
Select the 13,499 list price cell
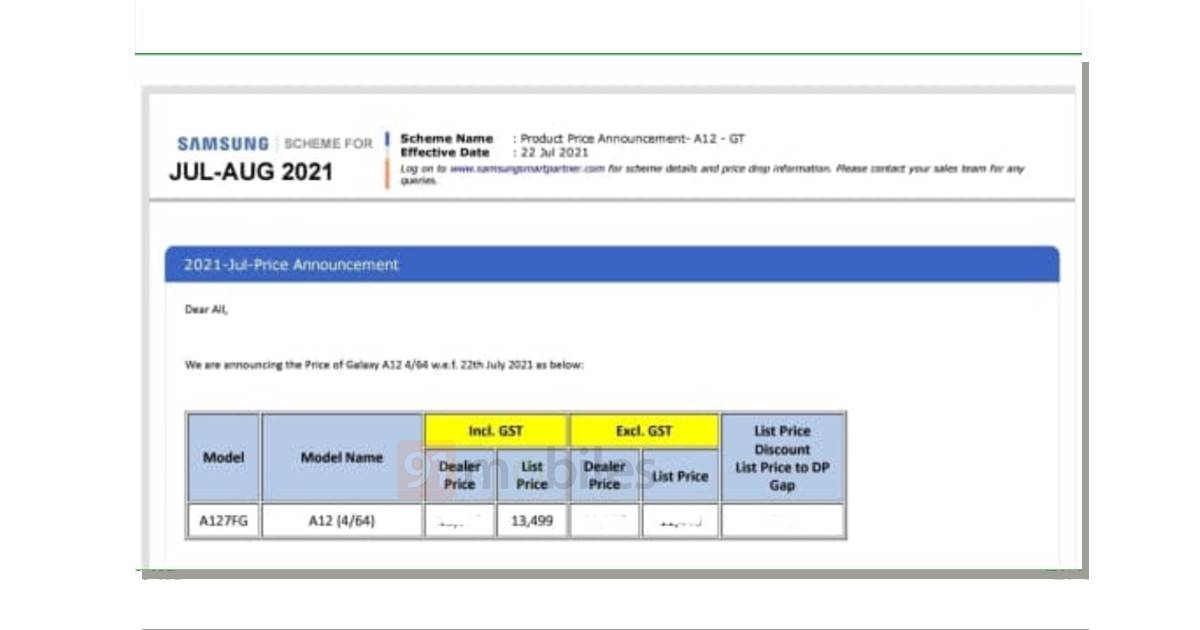click(532, 521)
